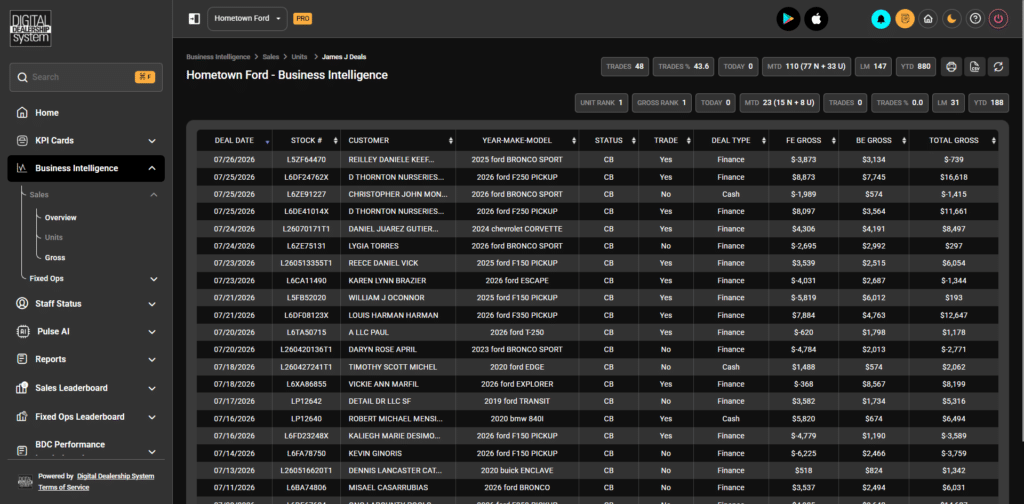
Task: Collapse the Sales submenu chevron
Action: click(154, 195)
